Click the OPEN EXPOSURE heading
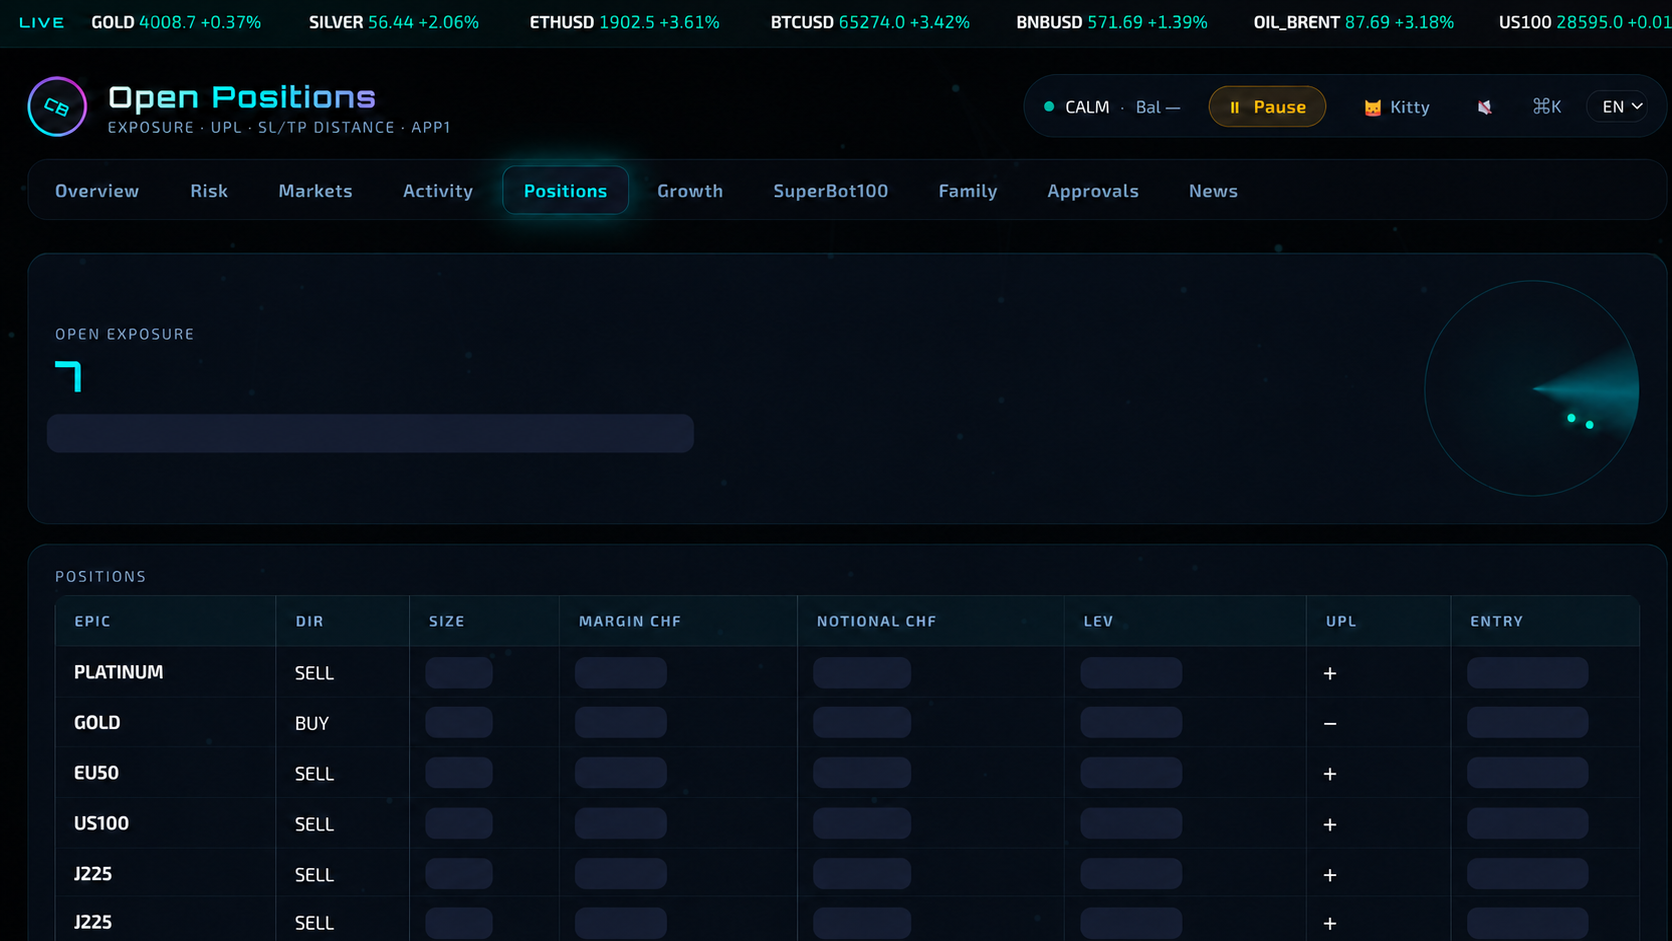The width and height of the screenshot is (1672, 941). click(x=125, y=334)
